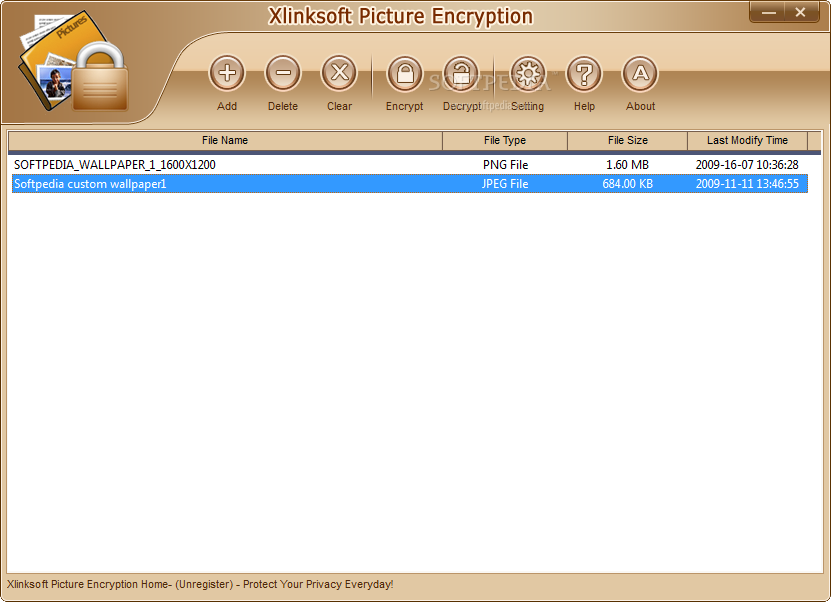Click the Encrypt padlock icon
Viewport: 831px width, 602px height.
pos(405,73)
